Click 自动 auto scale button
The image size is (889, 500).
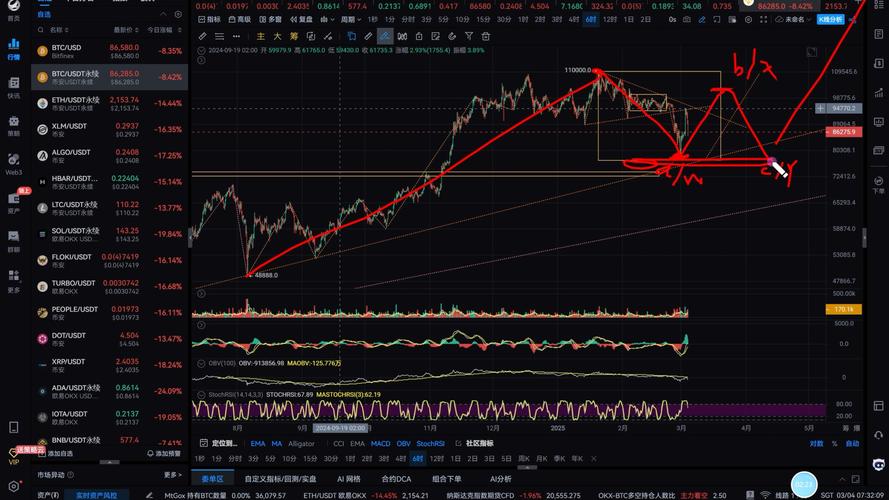853,443
